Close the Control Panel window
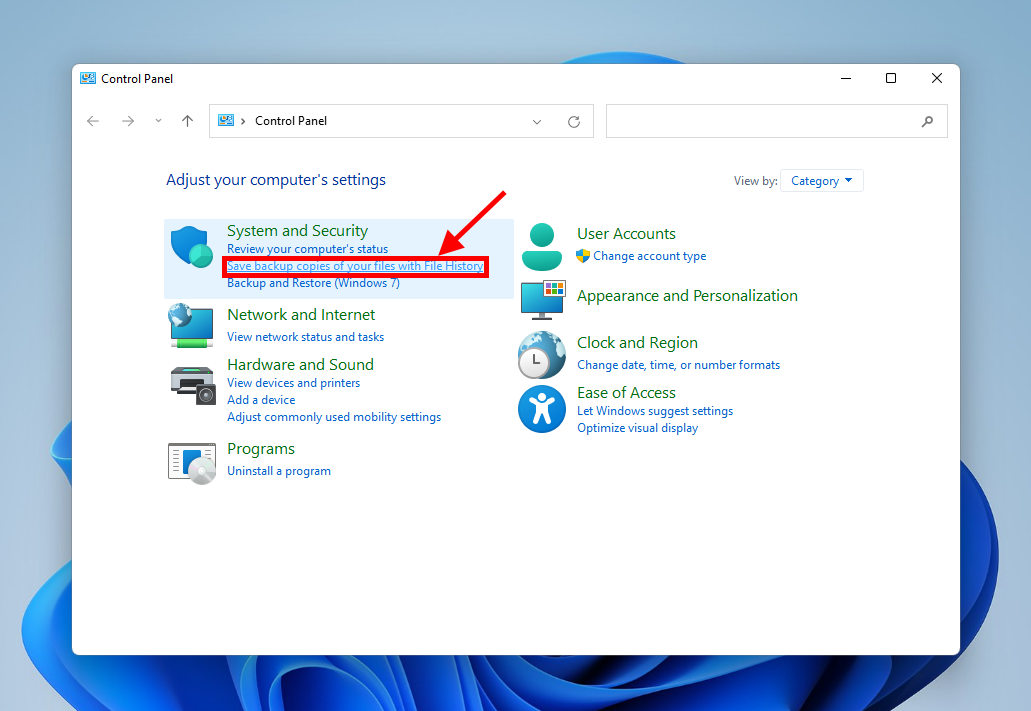This screenshot has width=1031, height=711. click(937, 78)
